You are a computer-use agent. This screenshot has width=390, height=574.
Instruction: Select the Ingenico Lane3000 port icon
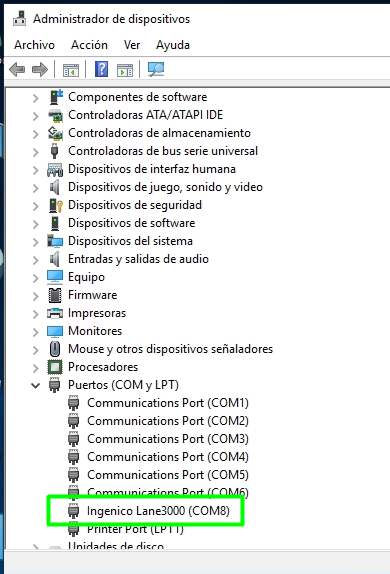pos(74,511)
